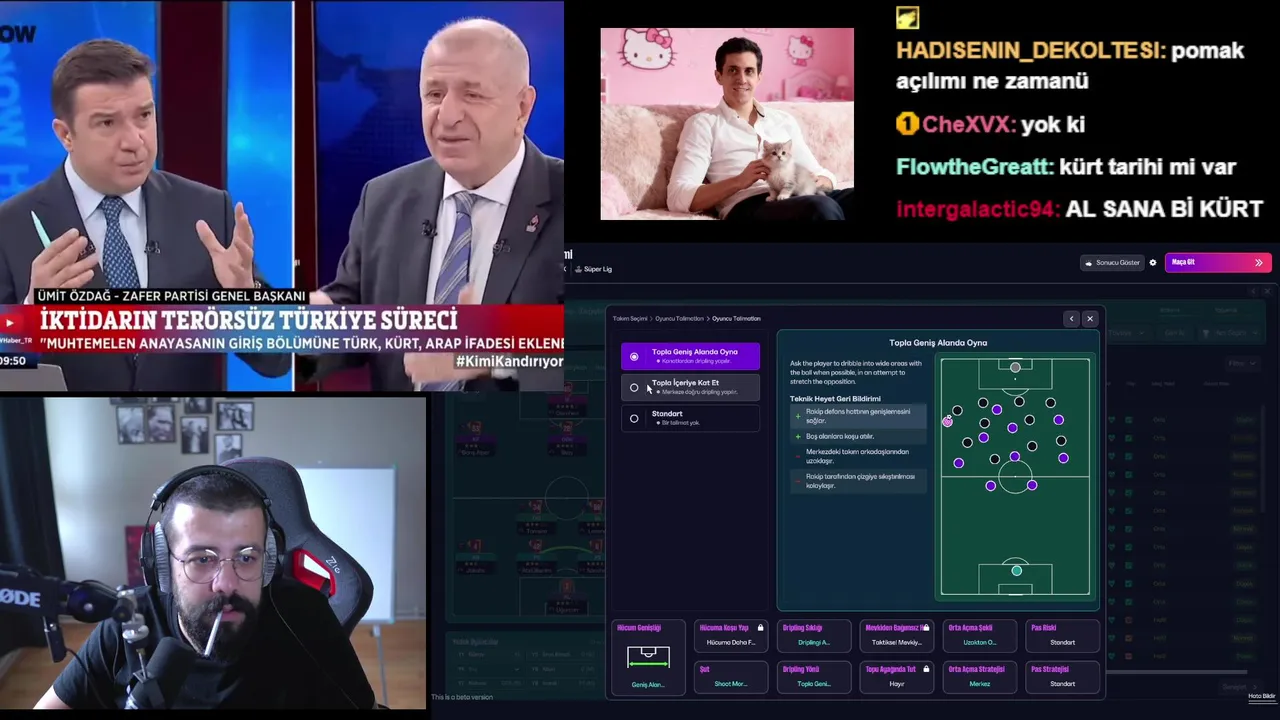
Task: Click the chat username 'FlowtheGreatt'
Action: pyautogui.click(x=974, y=167)
